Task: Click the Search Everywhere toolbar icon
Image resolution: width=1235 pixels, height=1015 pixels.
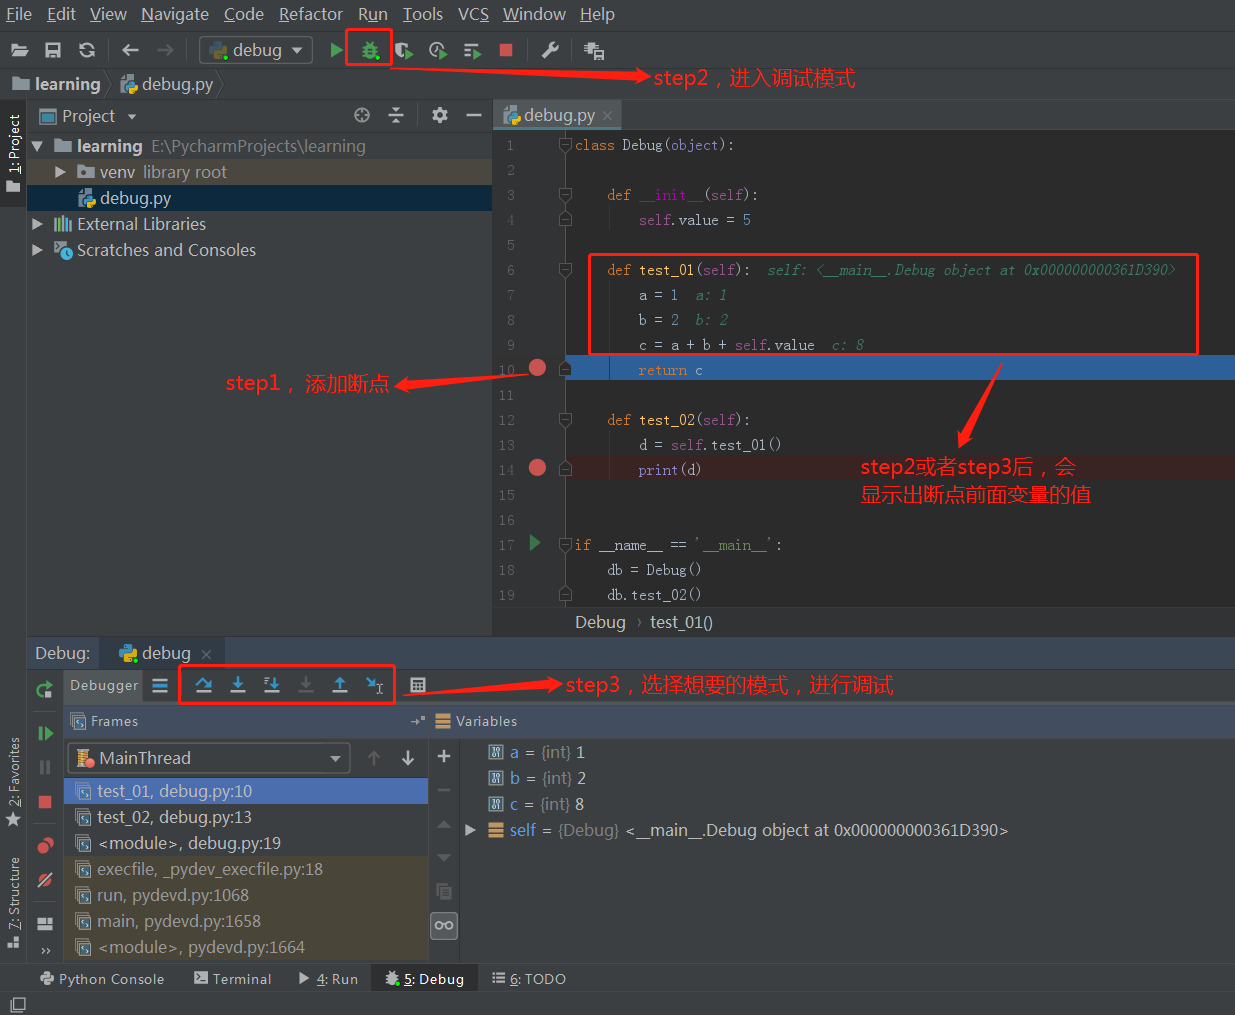Action: [x=594, y=51]
